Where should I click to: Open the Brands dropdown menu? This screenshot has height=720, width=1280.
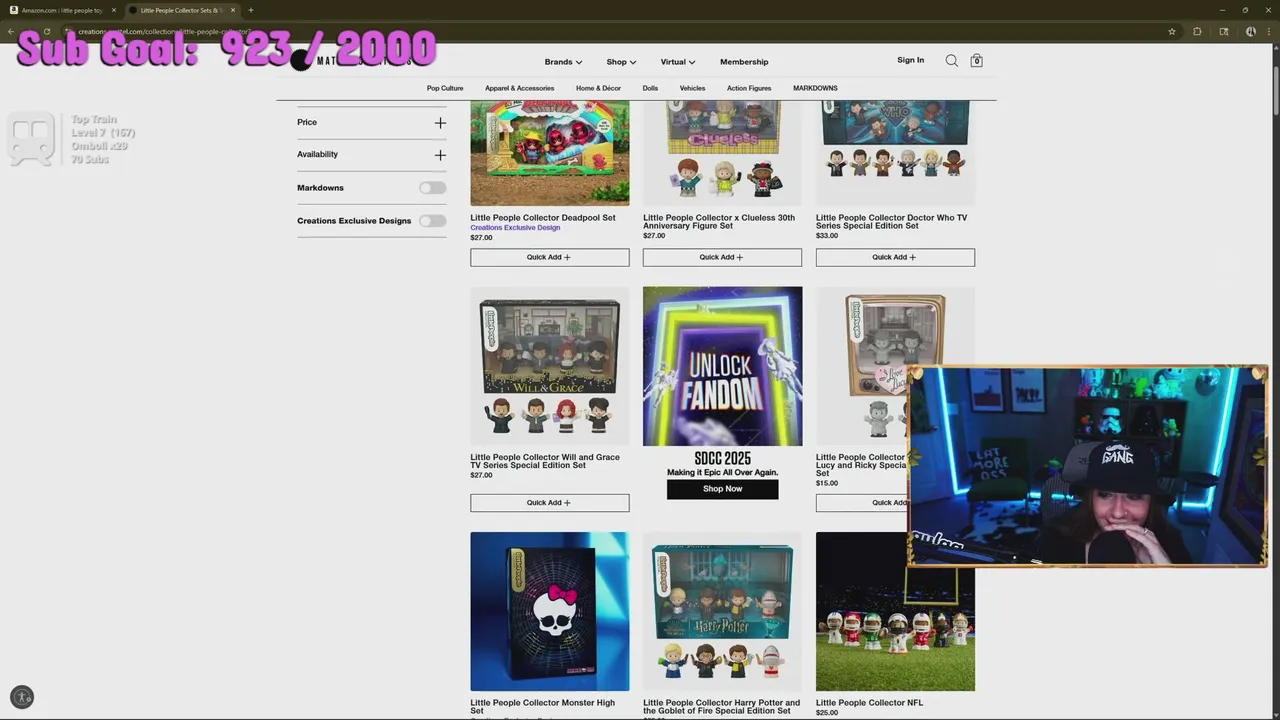[563, 62]
